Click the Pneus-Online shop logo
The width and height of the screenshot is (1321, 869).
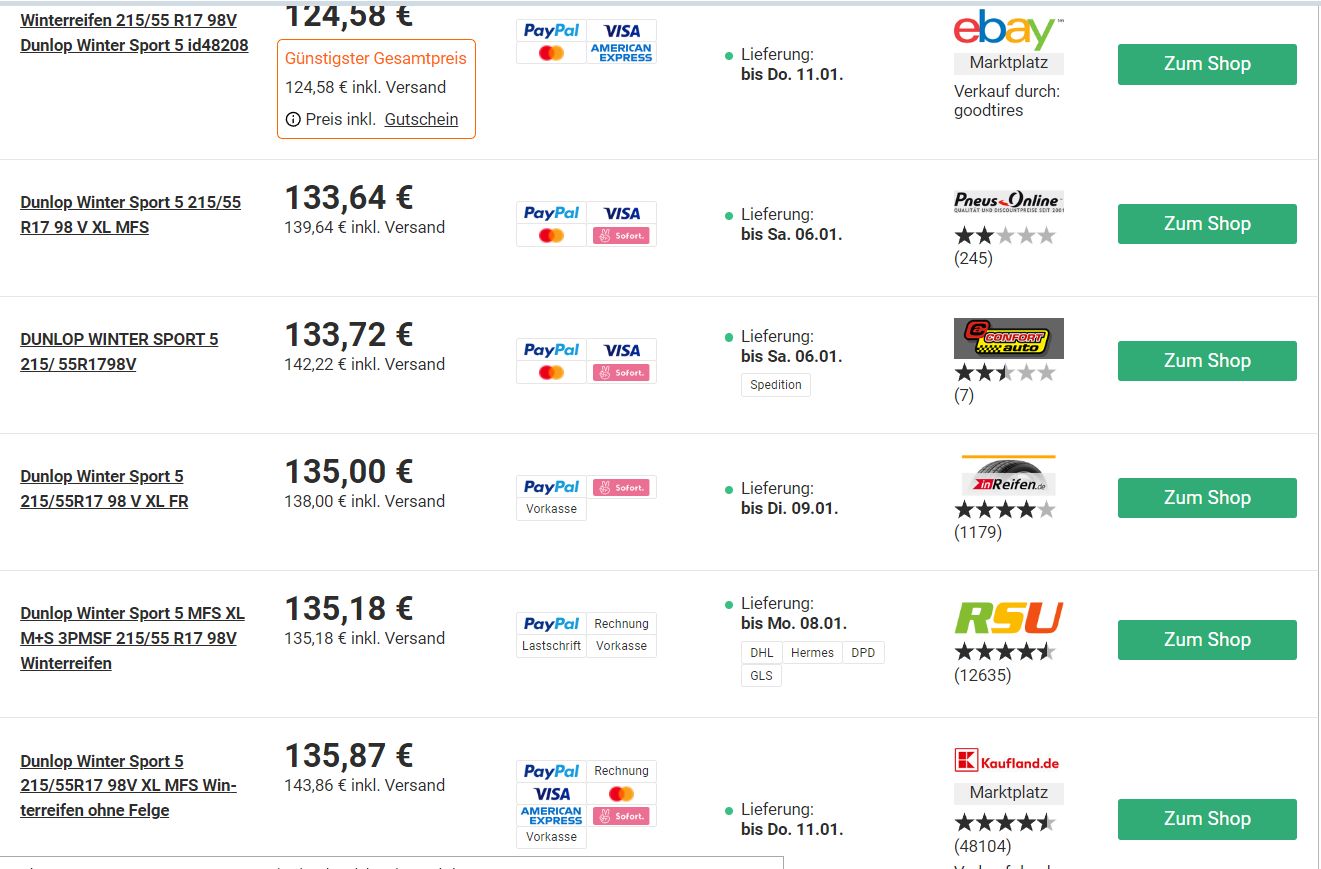pyautogui.click(x=1008, y=201)
